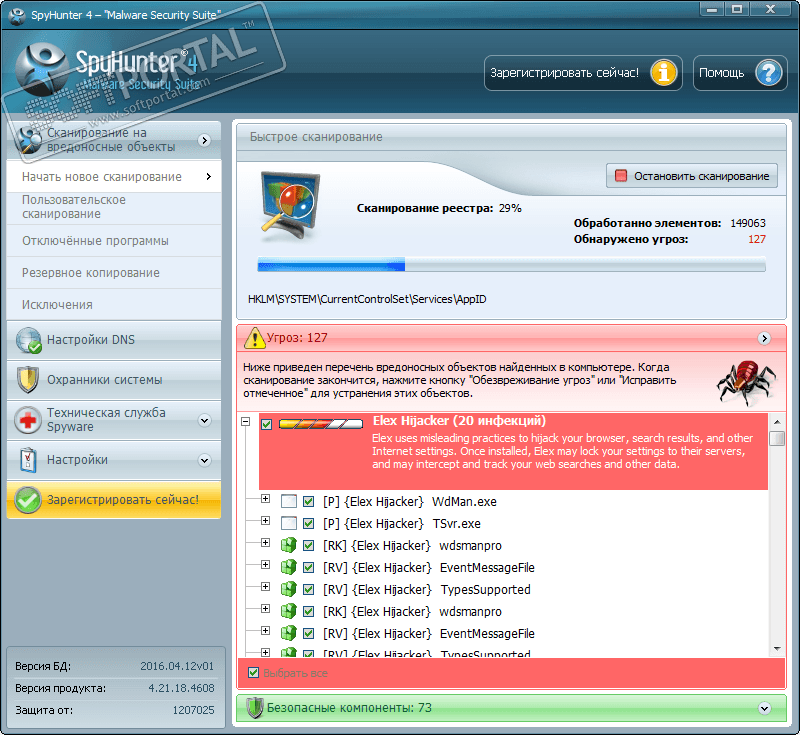Expand the WdMan.exe tree entry
This screenshot has height=735, width=800.
click(265, 498)
